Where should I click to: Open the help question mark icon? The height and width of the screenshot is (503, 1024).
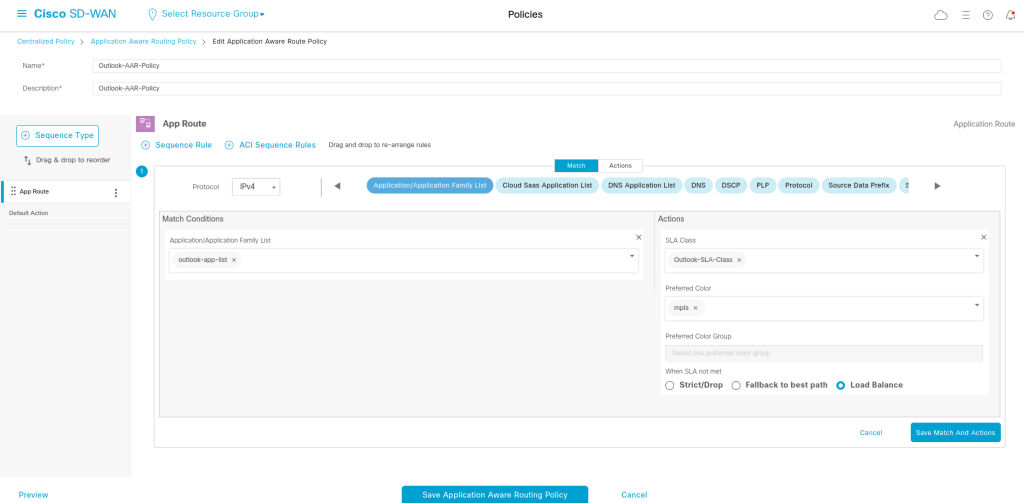[x=987, y=15]
